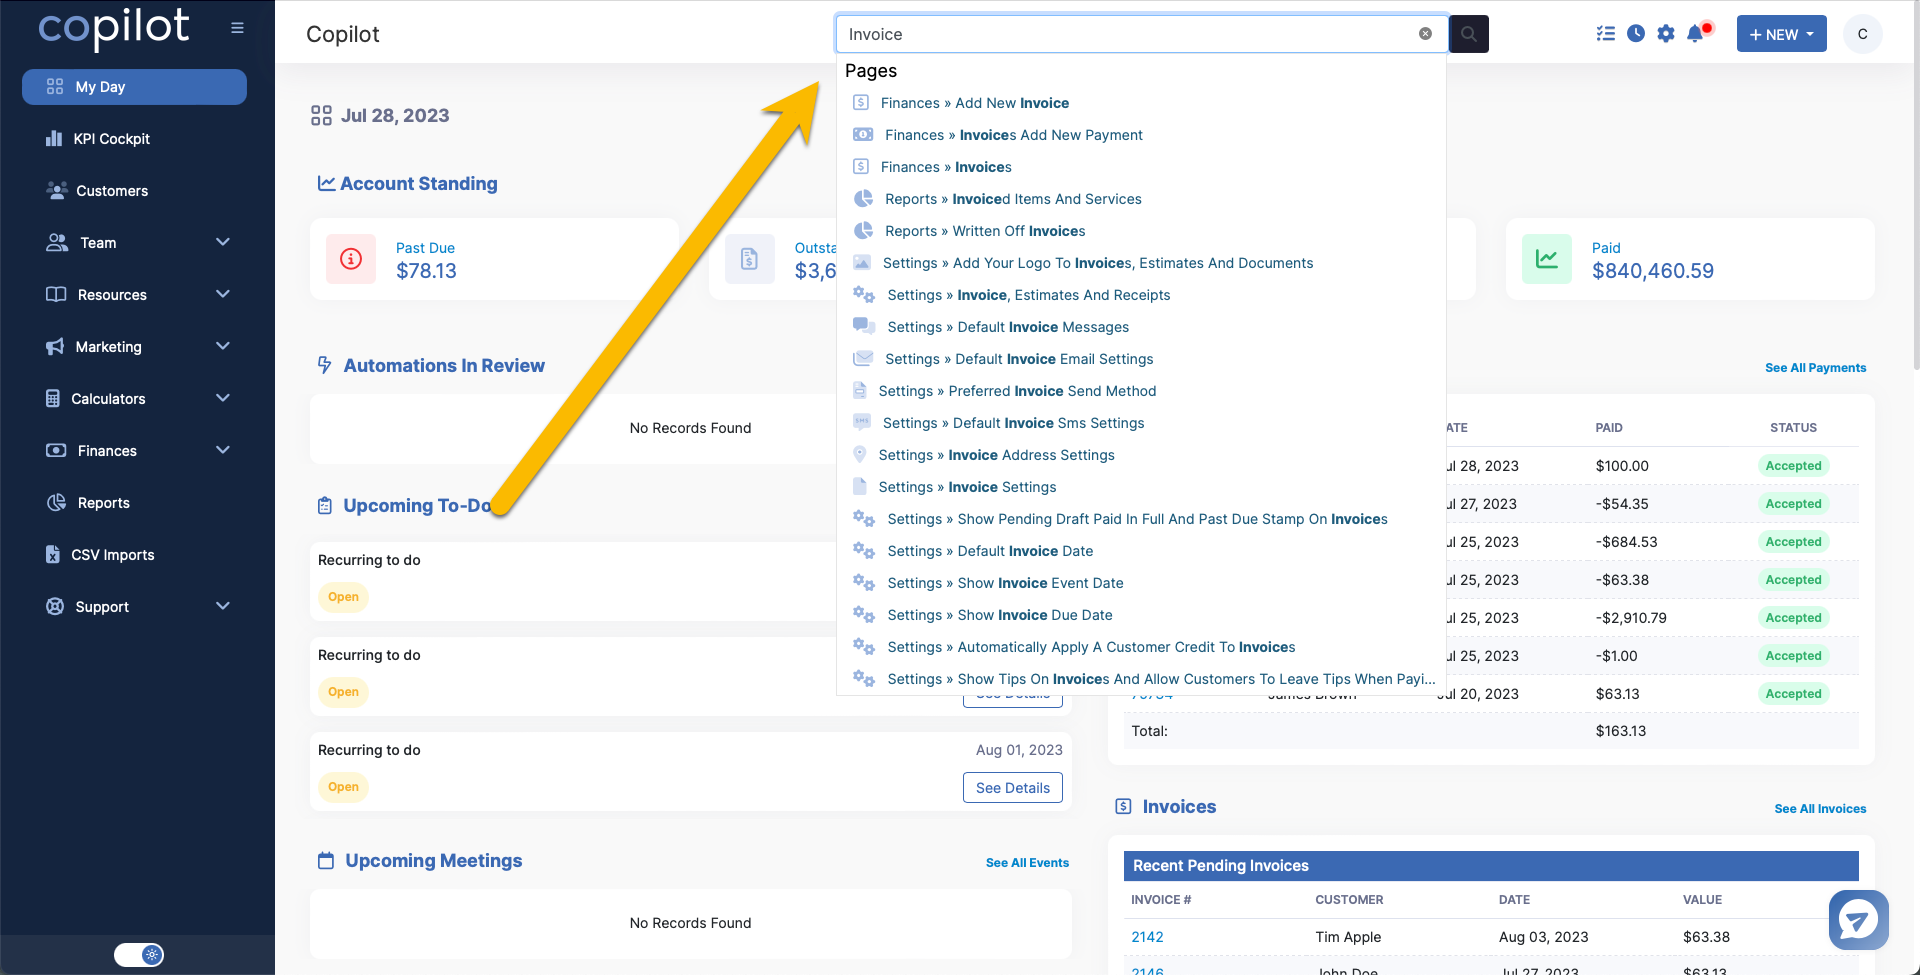Screen dimensions: 1920x975
Task: Open Reports » Invoiced Items And Services
Action: pyautogui.click(x=1012, y=199)
